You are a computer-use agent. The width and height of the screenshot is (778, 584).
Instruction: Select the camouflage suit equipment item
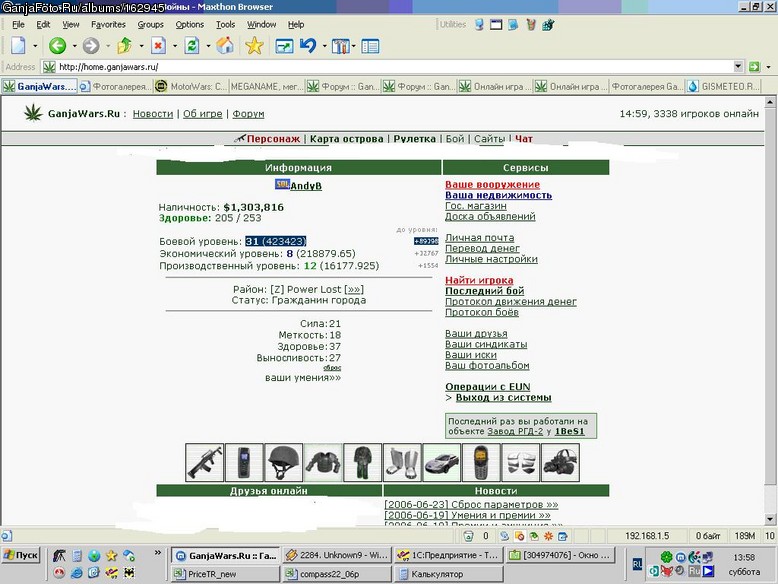[363, 462]
